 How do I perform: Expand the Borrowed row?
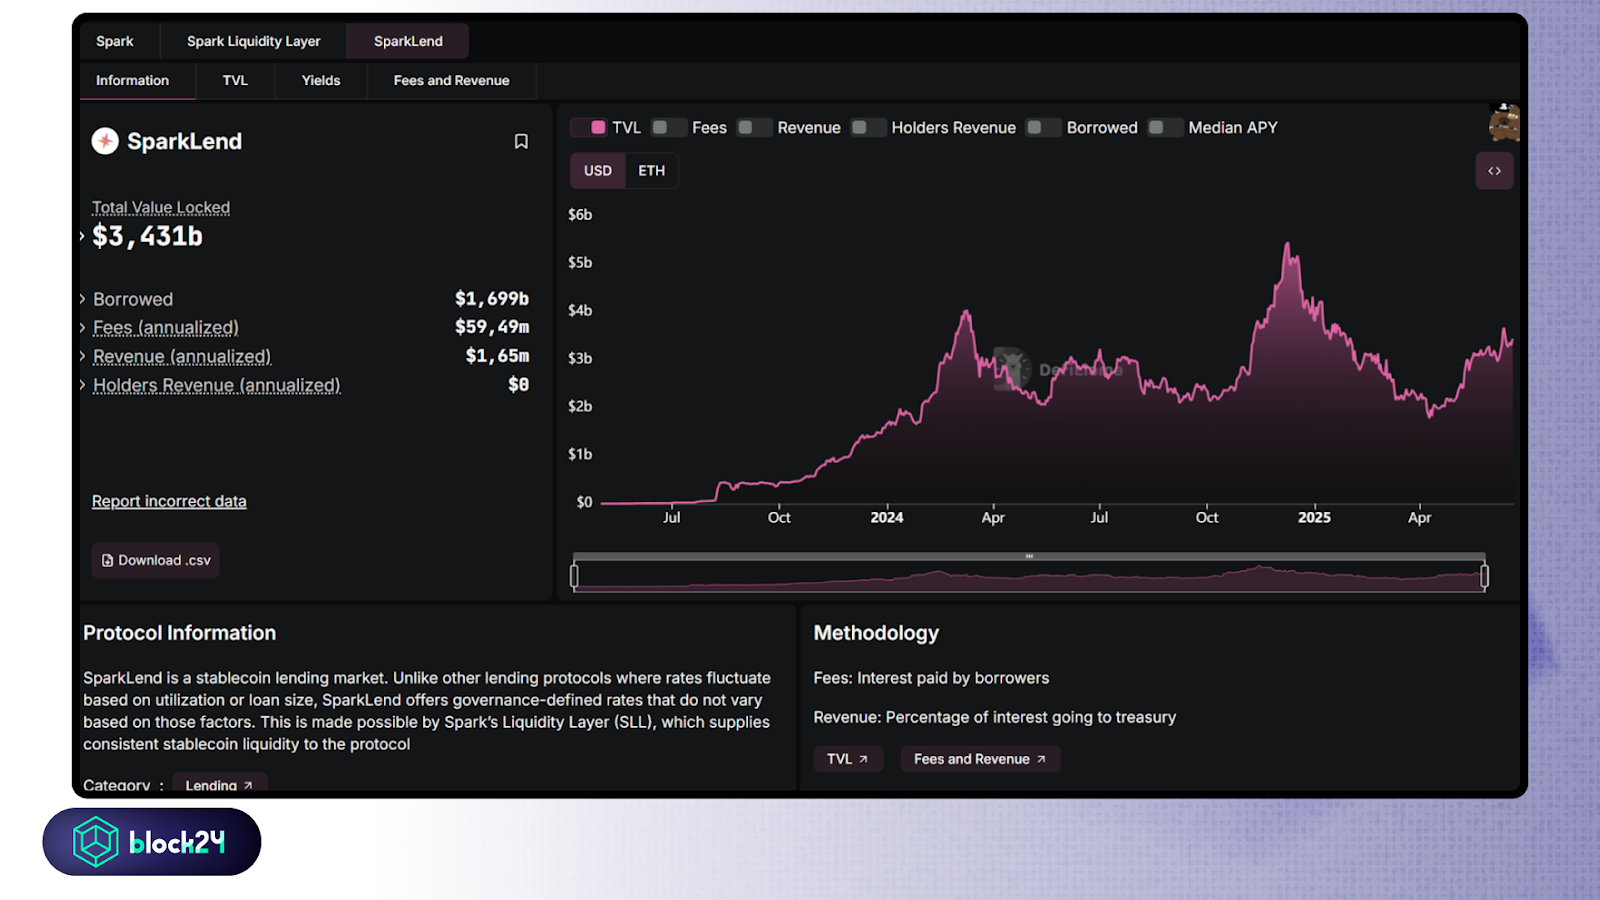tap(82, 299)
